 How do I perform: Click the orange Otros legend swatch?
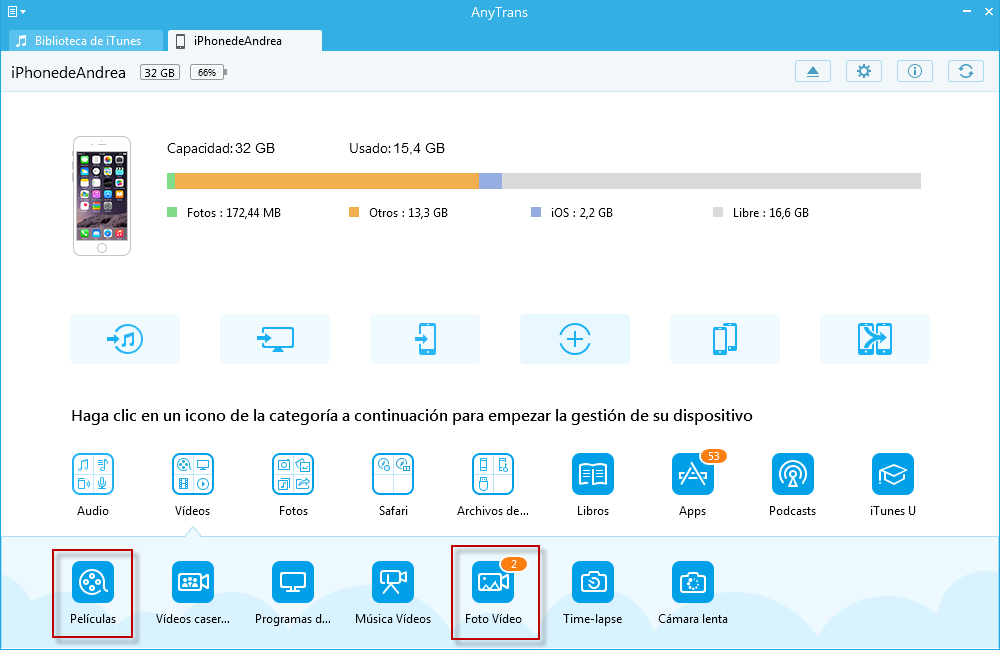click(x=354, y=212)
